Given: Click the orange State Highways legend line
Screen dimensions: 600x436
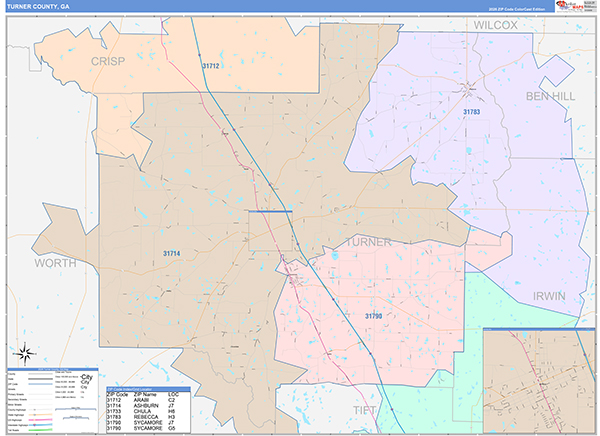Looking at the screenshot, I should [x=40, y=415].
